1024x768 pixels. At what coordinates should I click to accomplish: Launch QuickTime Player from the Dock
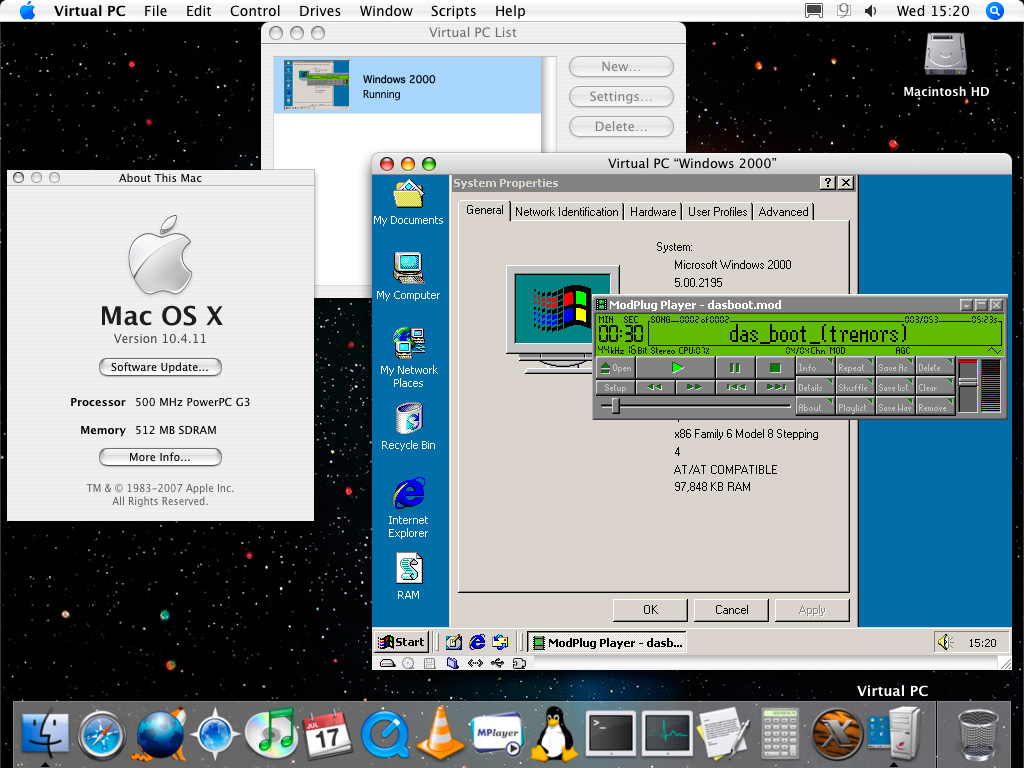coord(384,735)
